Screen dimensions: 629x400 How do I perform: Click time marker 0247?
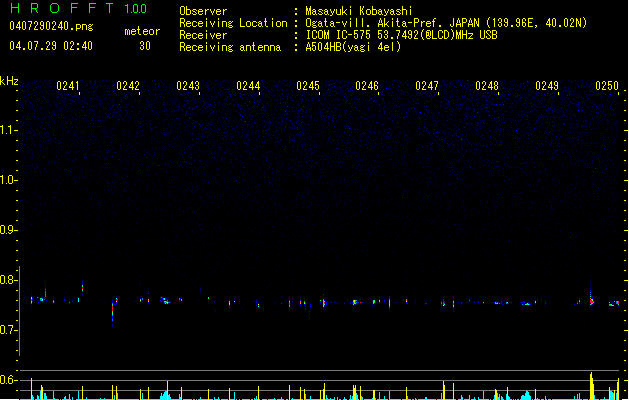coord(427,86)
